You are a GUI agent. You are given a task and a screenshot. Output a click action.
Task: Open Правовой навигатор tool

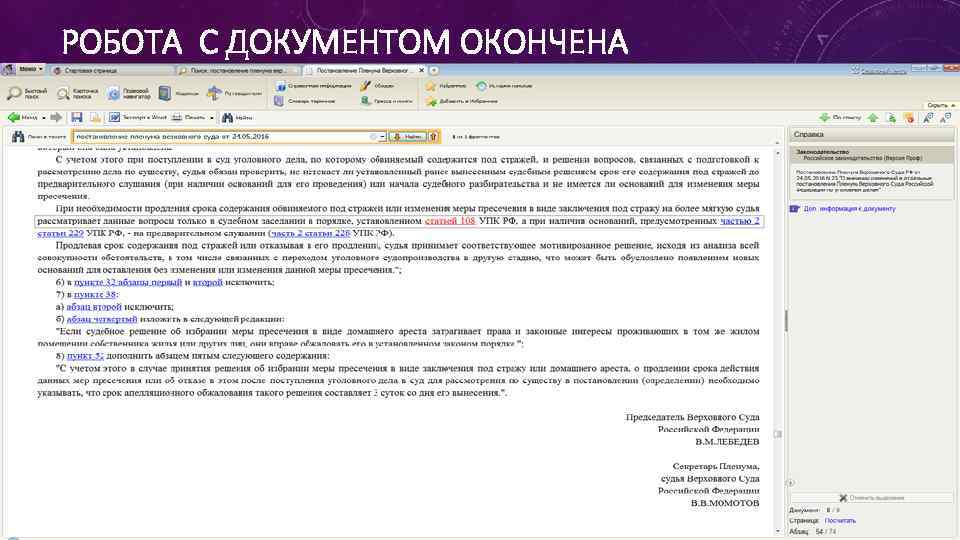129,93
